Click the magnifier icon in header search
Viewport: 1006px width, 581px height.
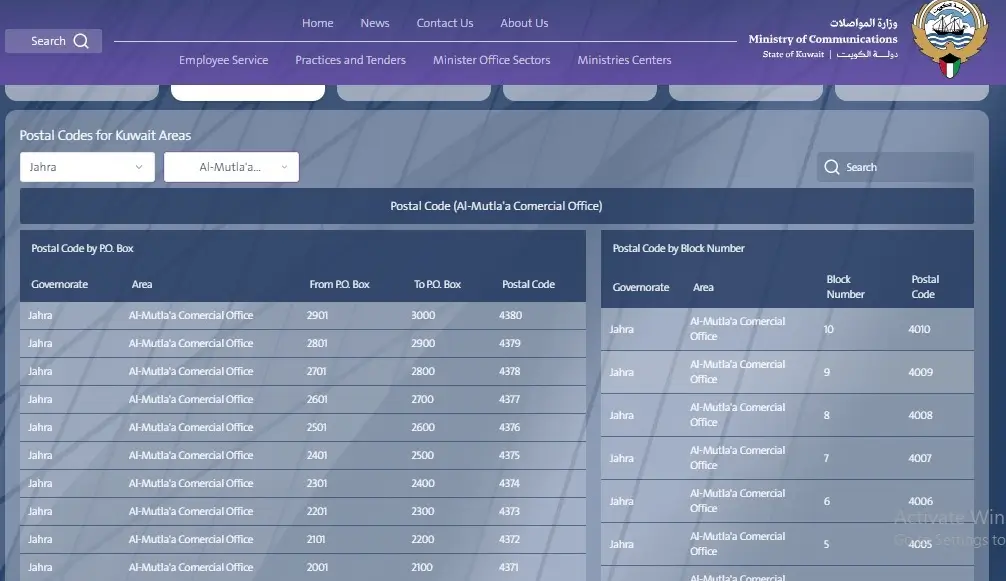tap(82, 41)
